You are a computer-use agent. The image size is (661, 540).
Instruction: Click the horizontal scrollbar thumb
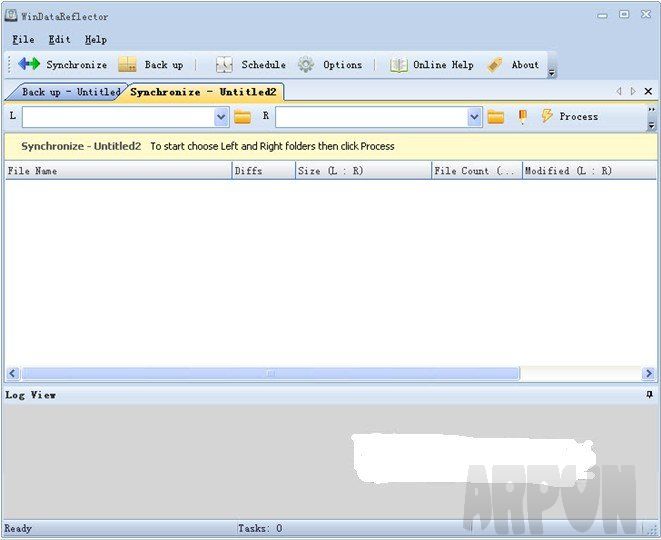(271, 373)
